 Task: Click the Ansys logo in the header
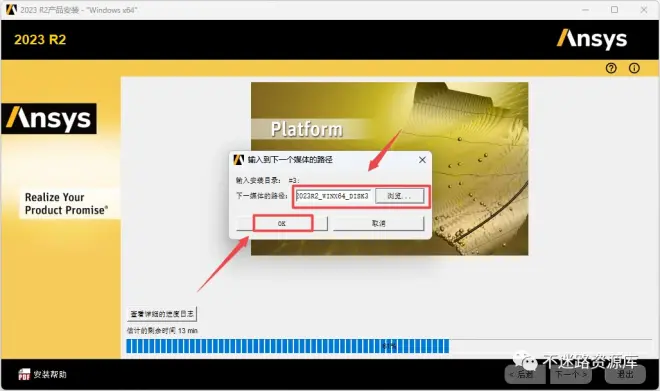[x=592, y=40]
